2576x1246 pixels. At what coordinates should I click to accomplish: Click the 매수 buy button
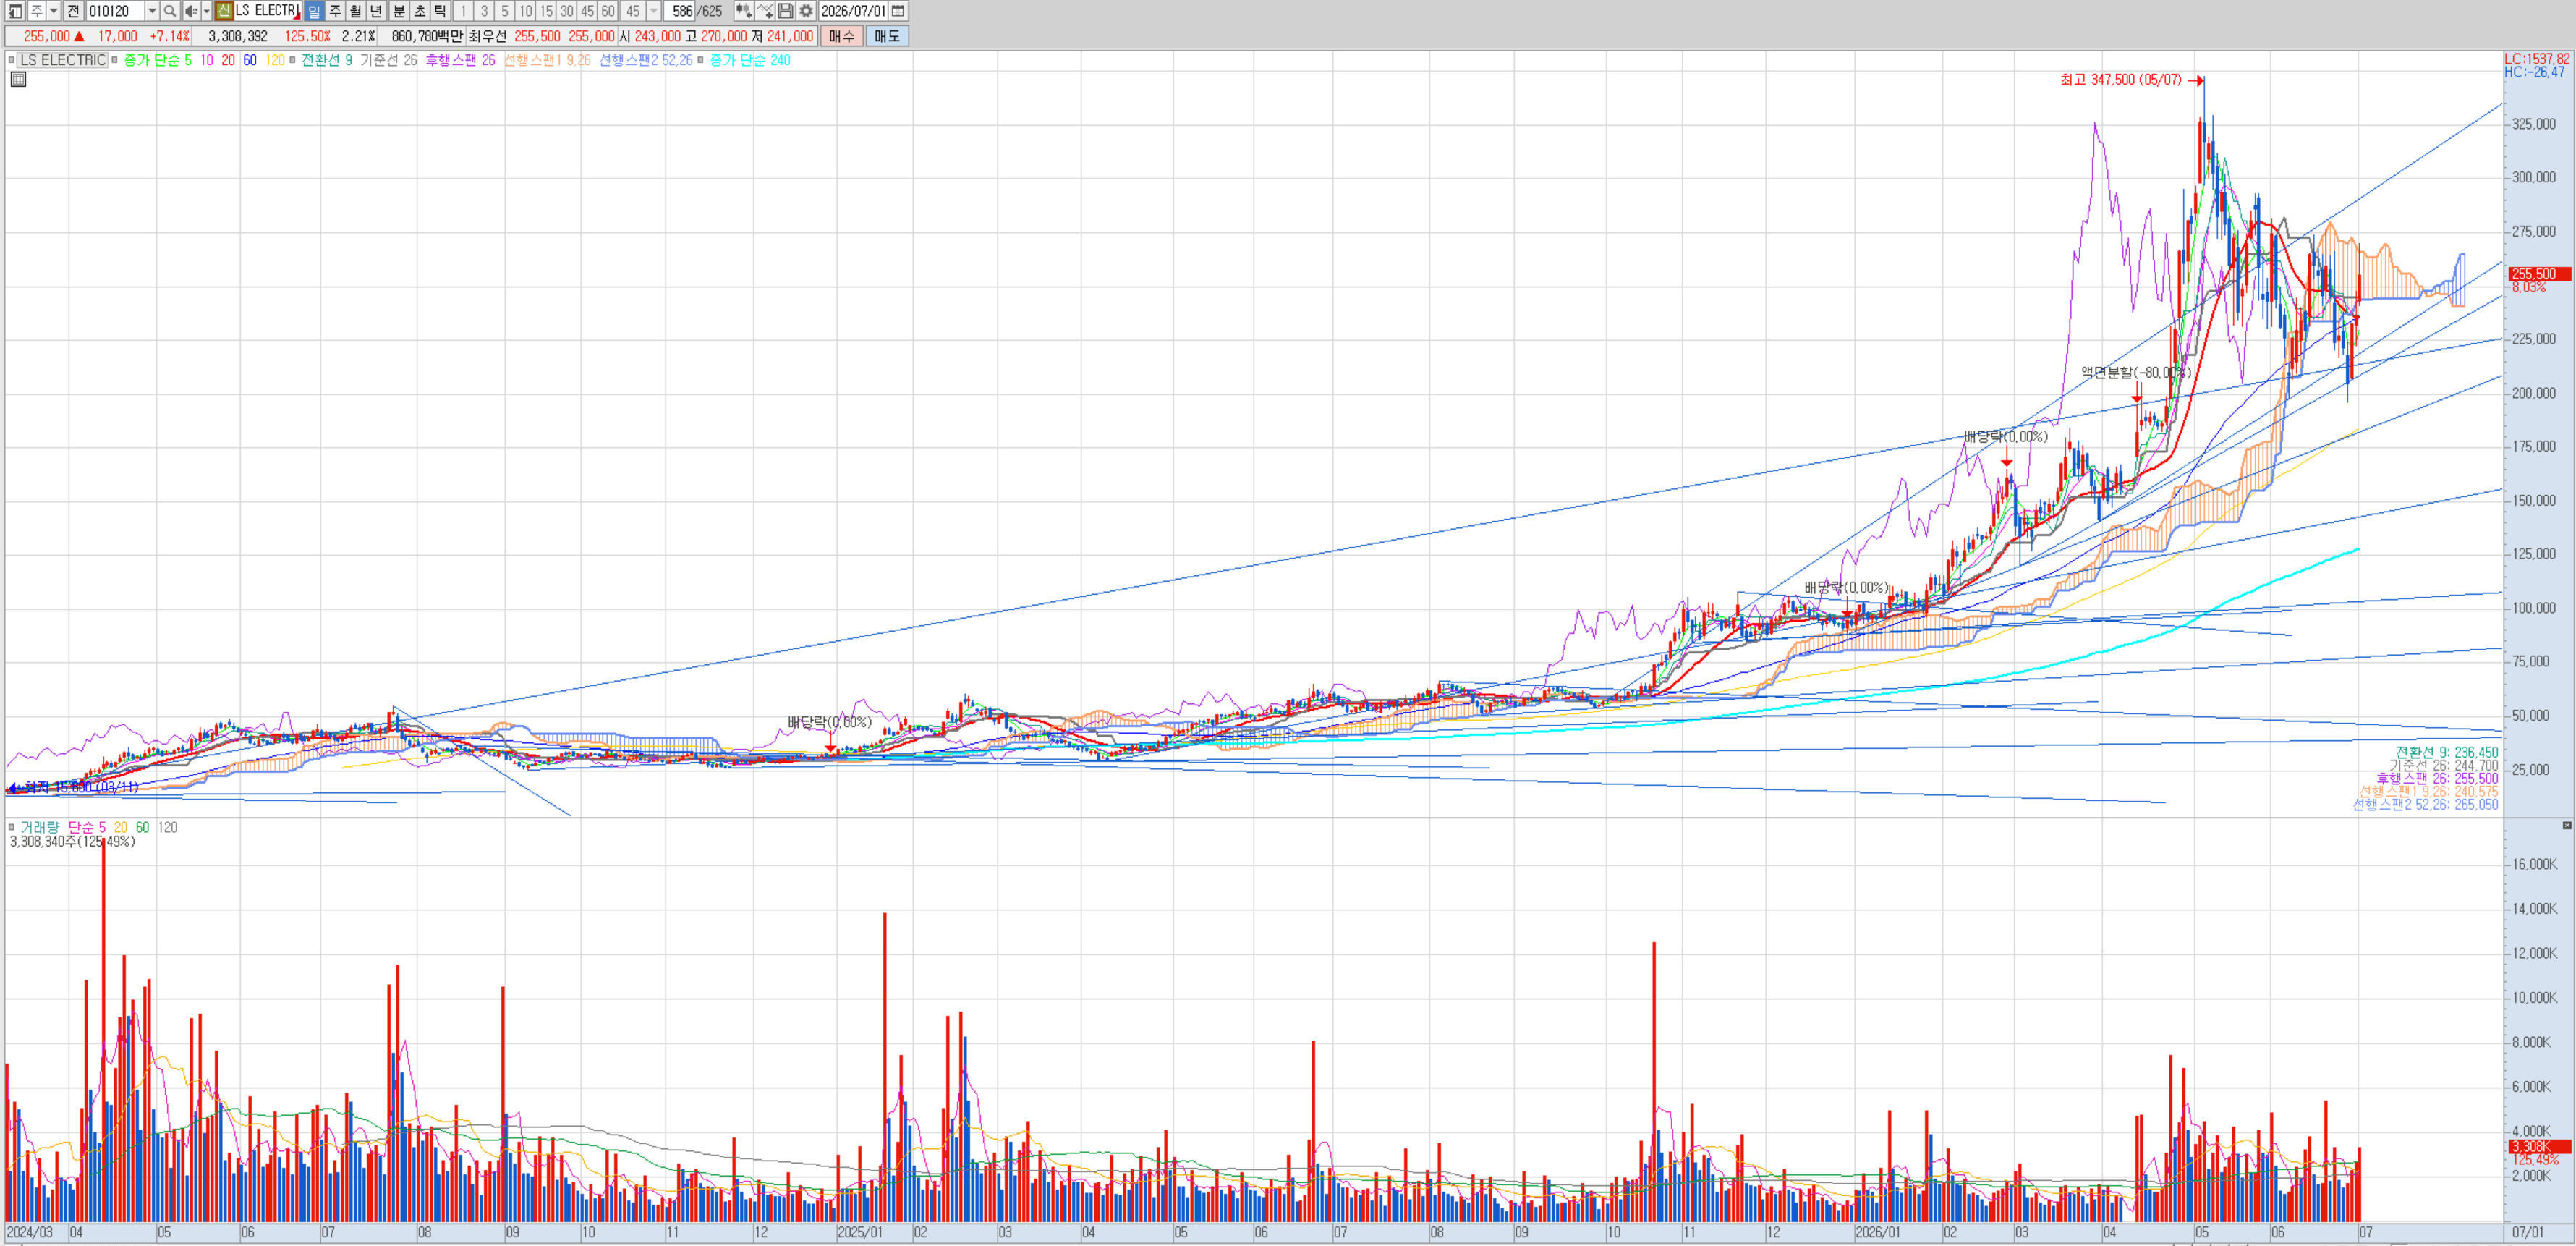[842, 36]
